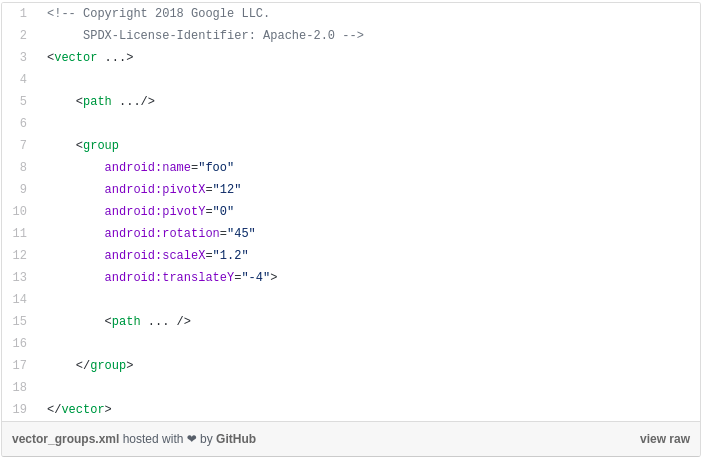Click the opening vector tag text
Viewport: 702px width, 459px height.
pyautogui.click(x=75, y=58)
